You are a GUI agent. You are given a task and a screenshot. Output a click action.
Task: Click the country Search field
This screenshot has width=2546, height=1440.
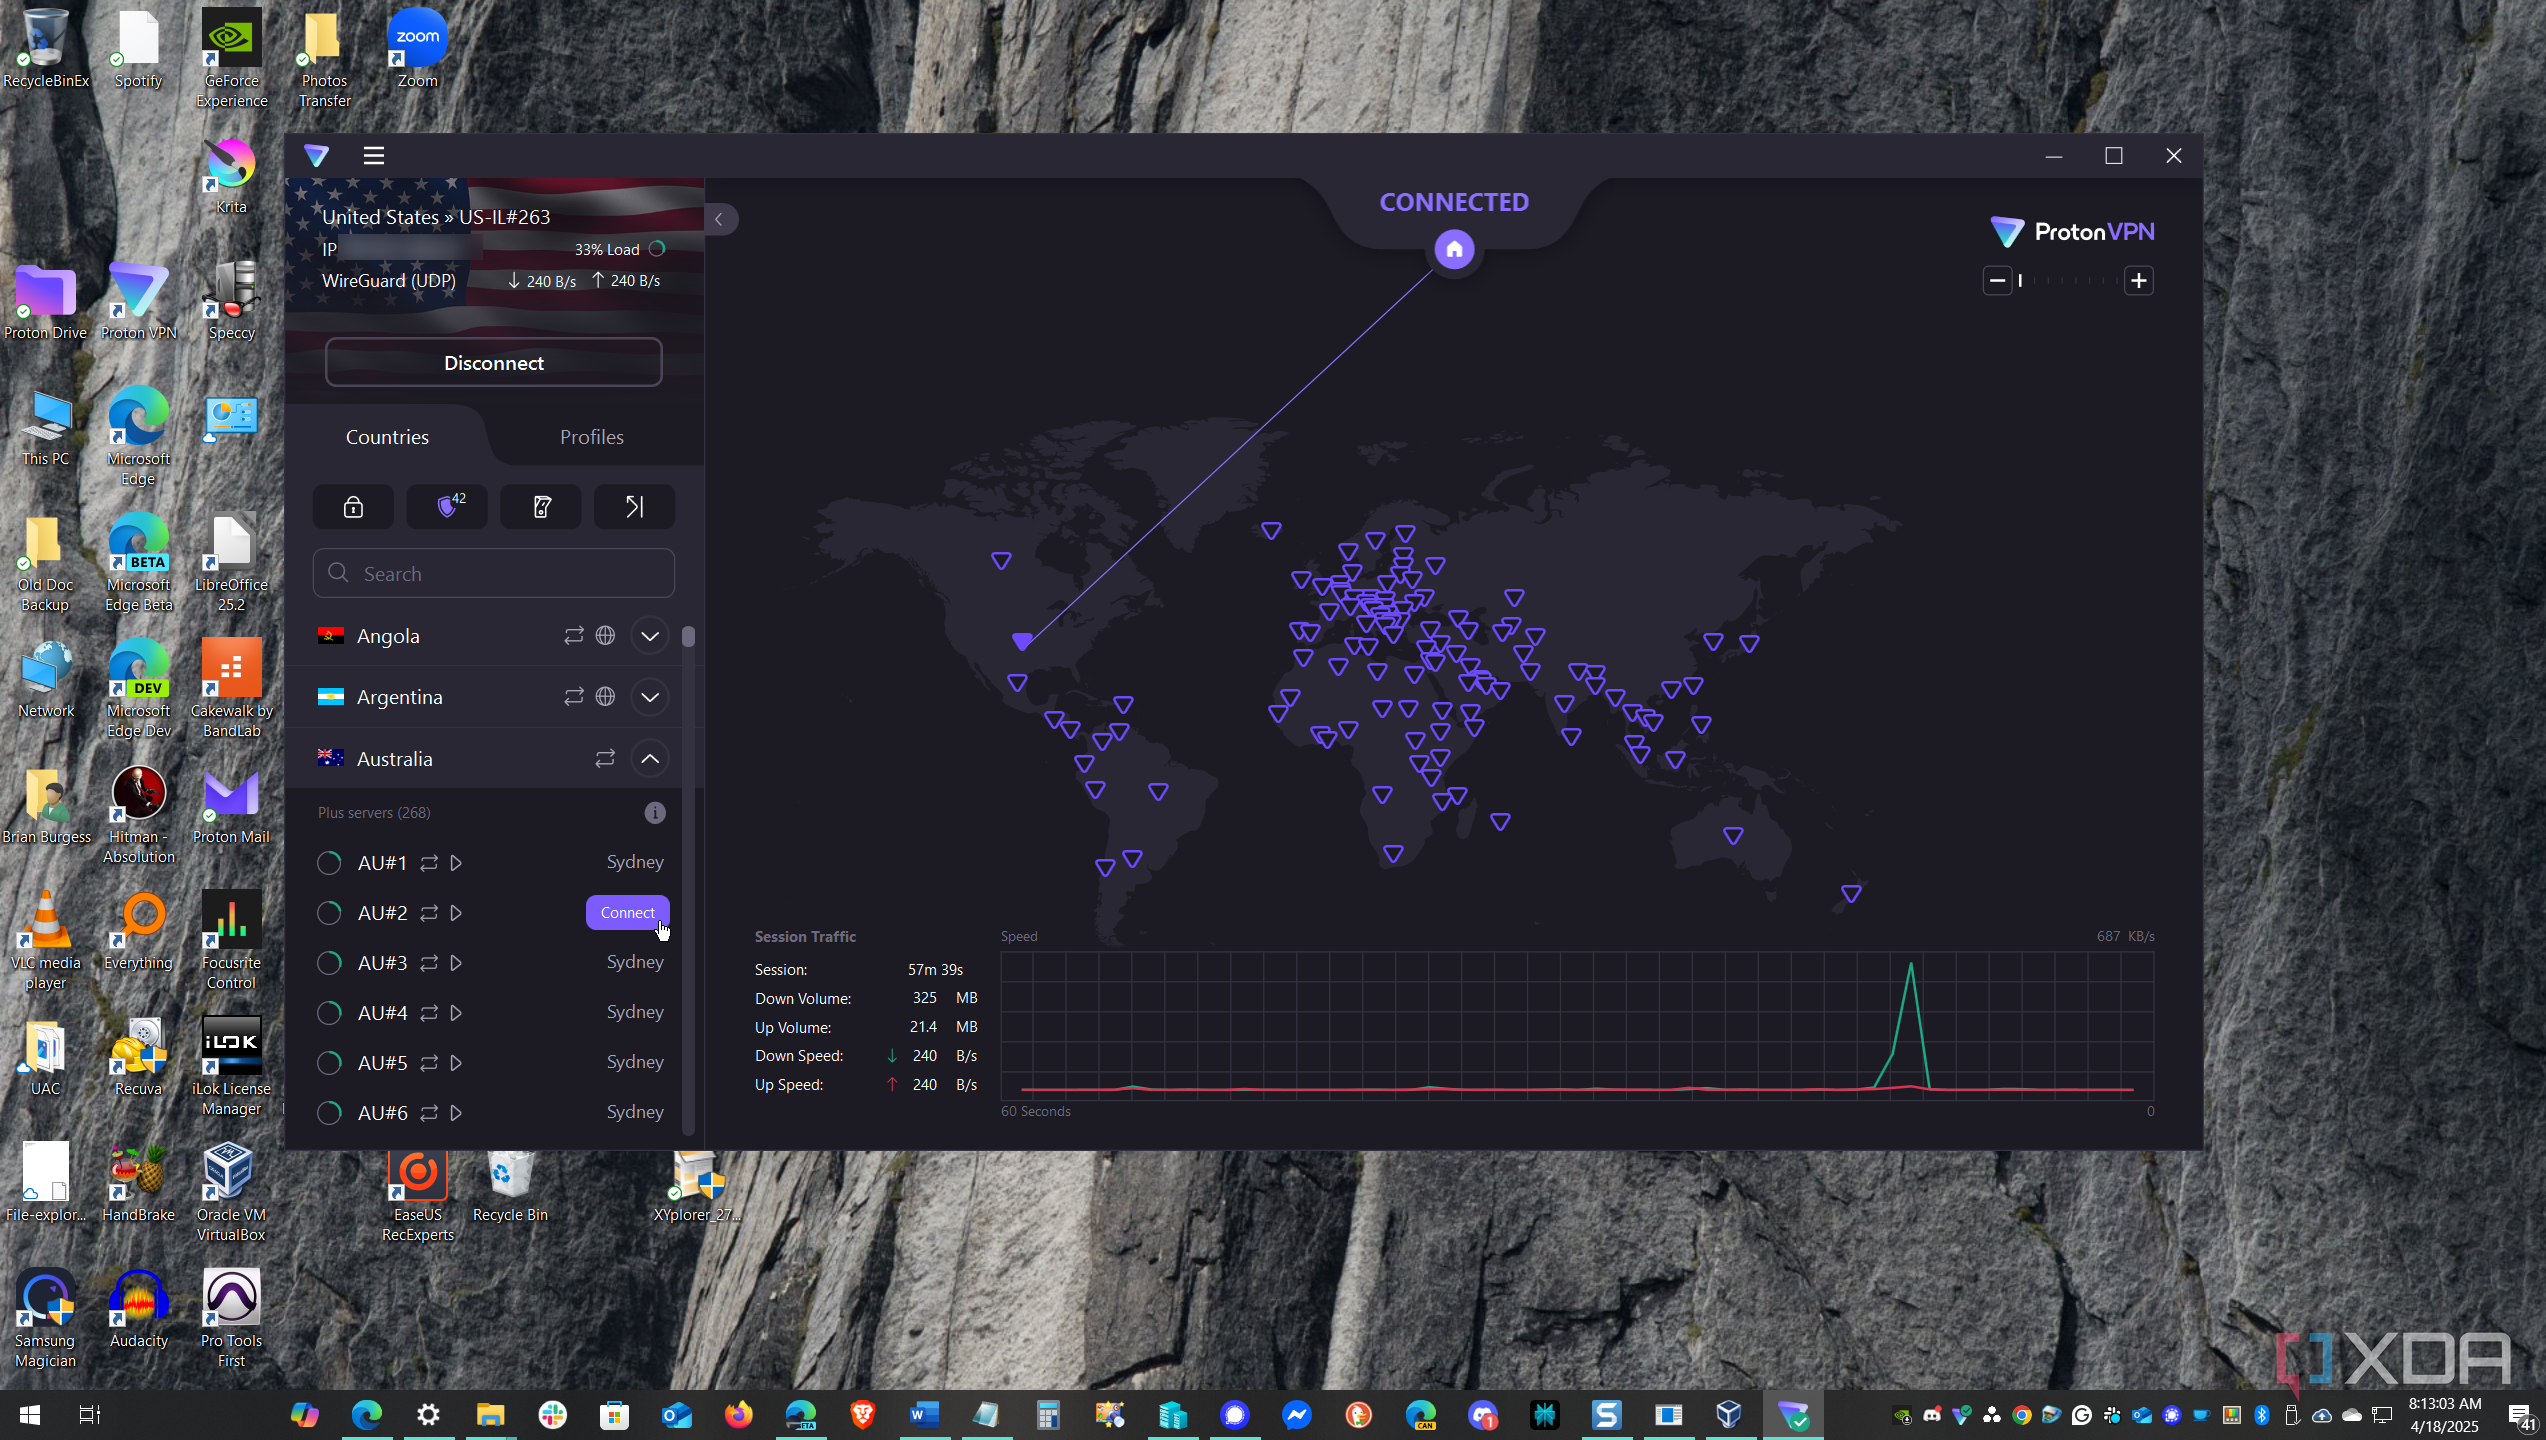[493, 573]
